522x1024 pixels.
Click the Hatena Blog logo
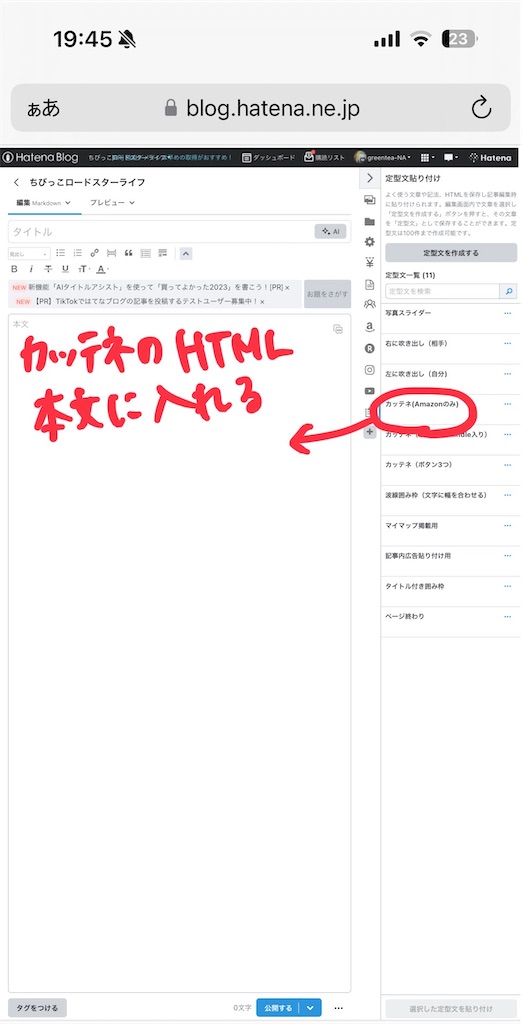(x=41, y=157)
